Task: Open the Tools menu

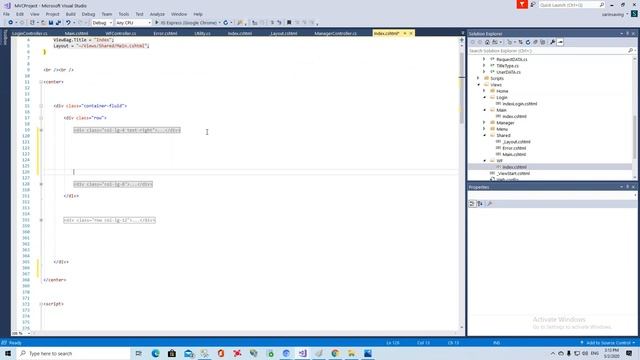Action: (x=124, y=14)
